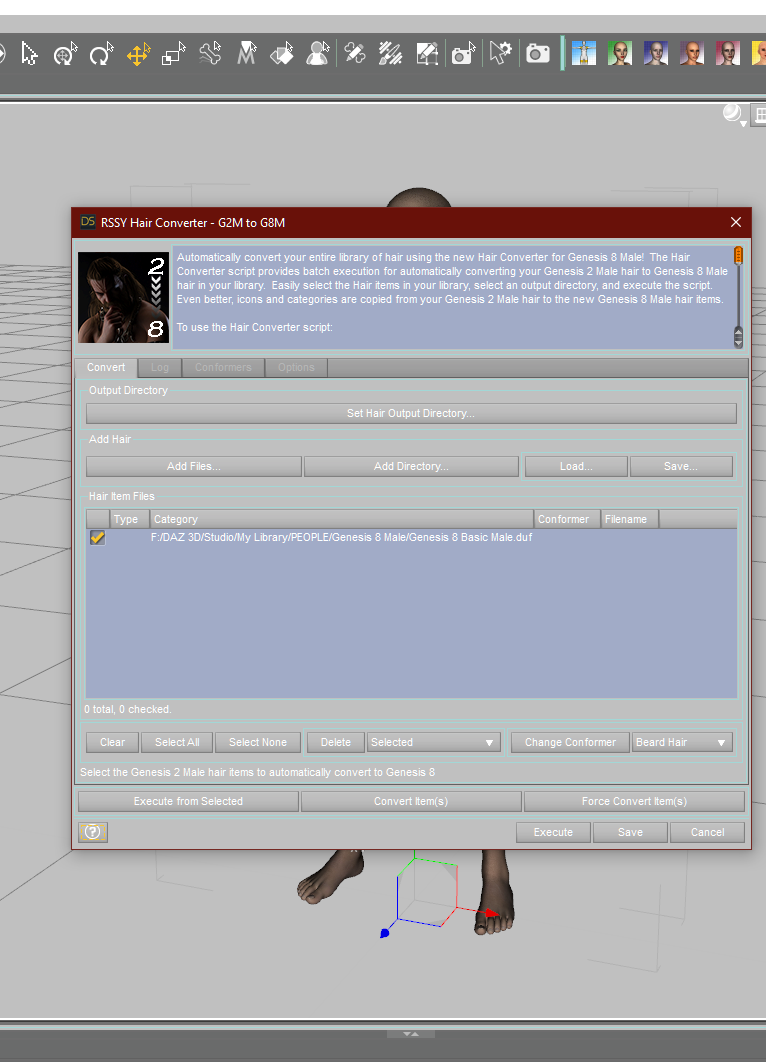Click the Execute button at dialog bottom
Image resolution: width=766 pixels, height=1062 pixels.
tap(553, 832)
